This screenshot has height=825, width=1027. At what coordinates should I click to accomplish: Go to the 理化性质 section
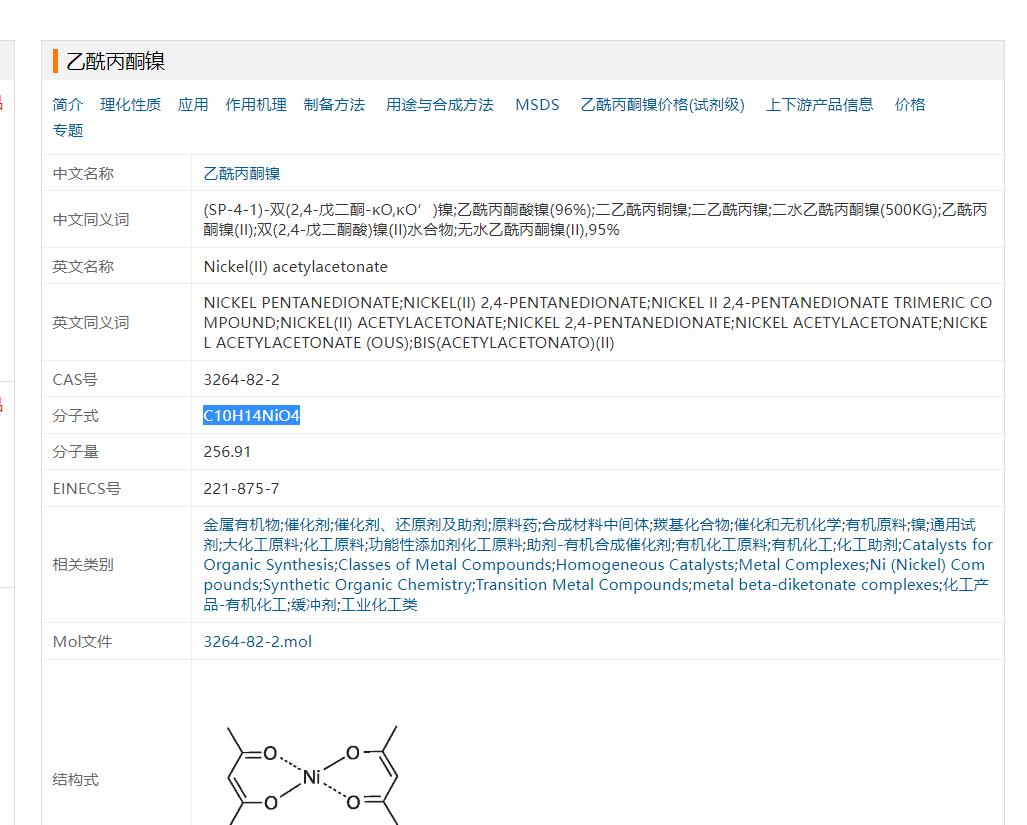[130, 104]
